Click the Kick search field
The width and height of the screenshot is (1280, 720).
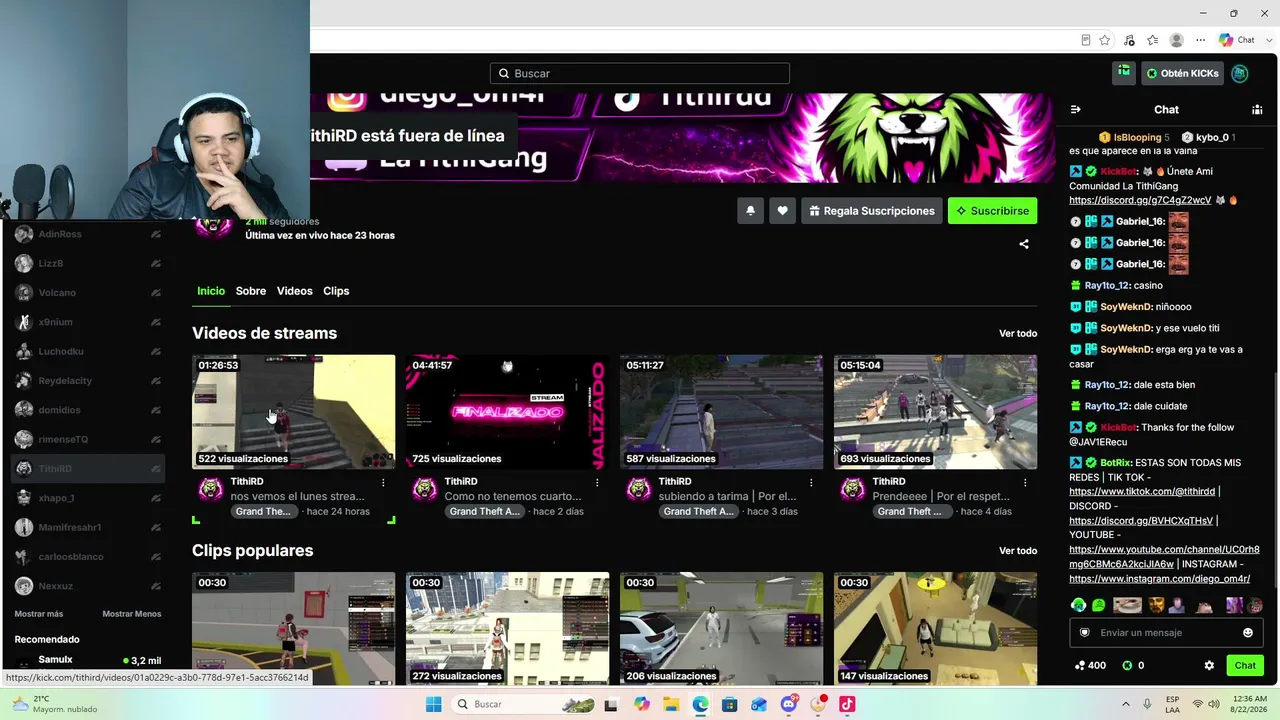pyautogui.click(x=640, y=73)
